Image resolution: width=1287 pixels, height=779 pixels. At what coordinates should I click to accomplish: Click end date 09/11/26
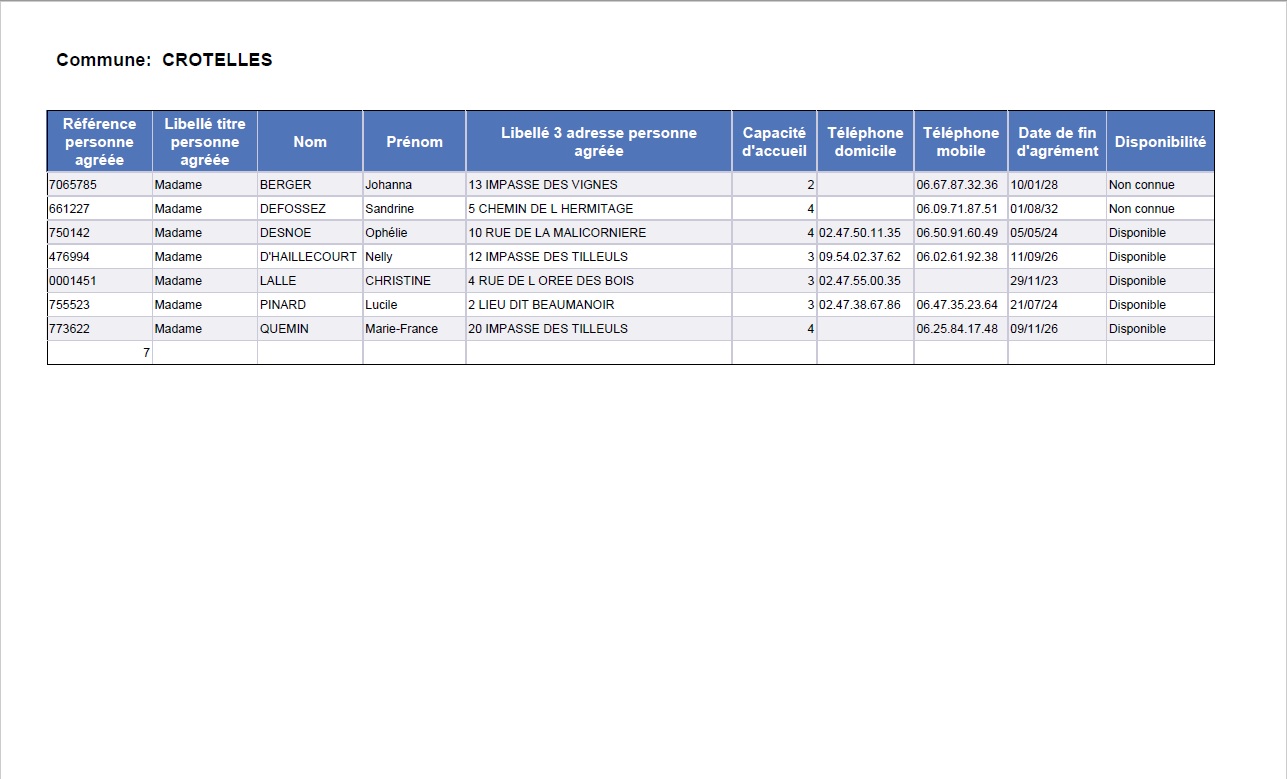(1034, 329)
